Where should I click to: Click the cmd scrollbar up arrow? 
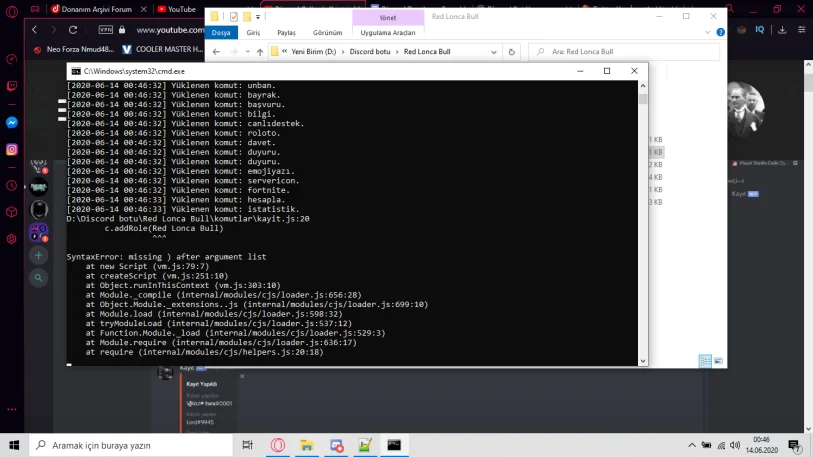coord(643,86)
